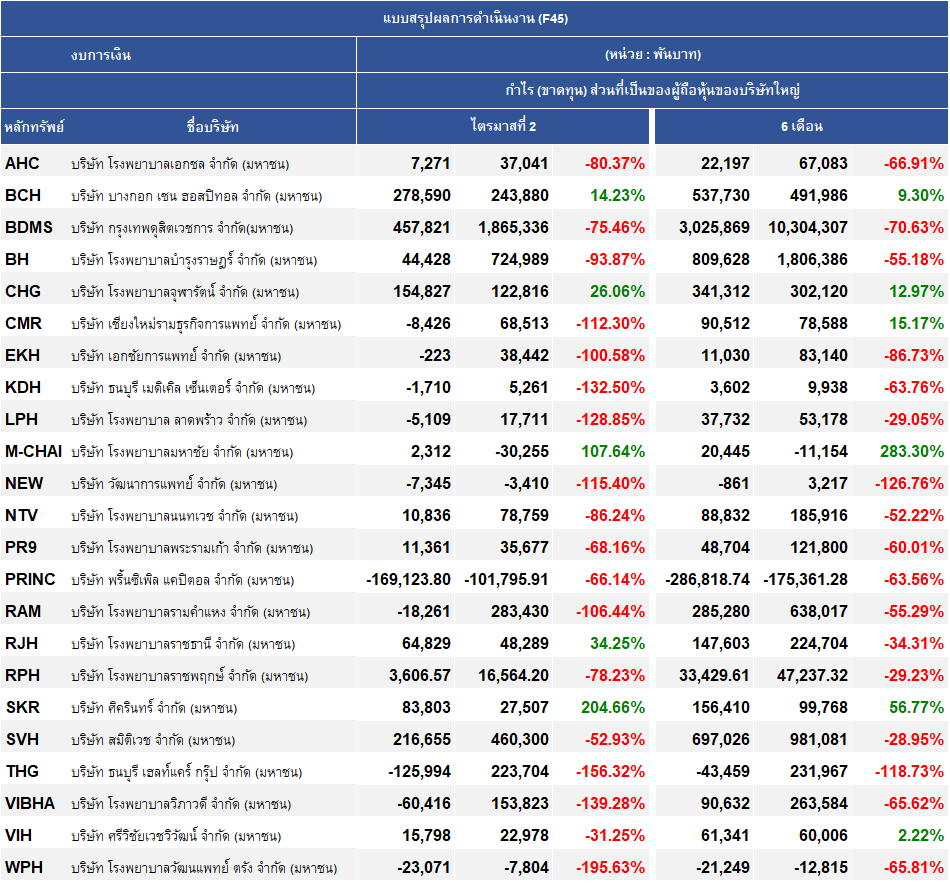Click the BDMS ticker symbol

29,227
